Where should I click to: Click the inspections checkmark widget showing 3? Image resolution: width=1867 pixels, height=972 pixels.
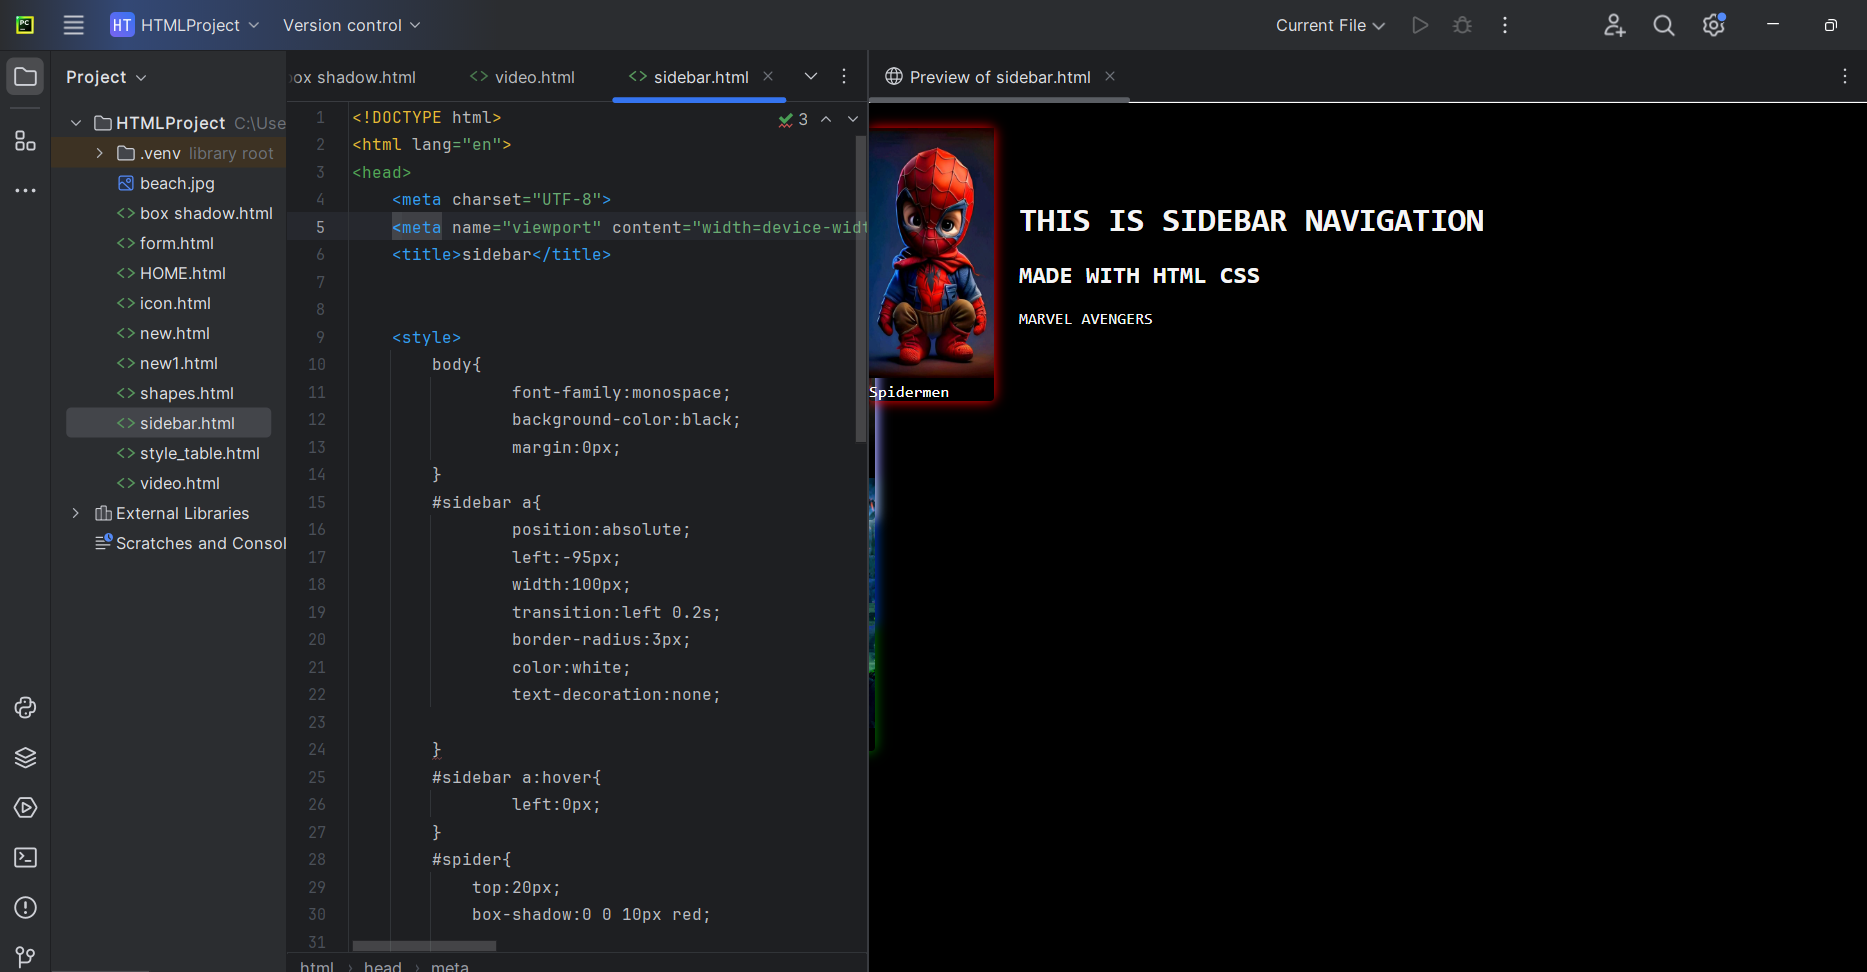click(793, 119)
